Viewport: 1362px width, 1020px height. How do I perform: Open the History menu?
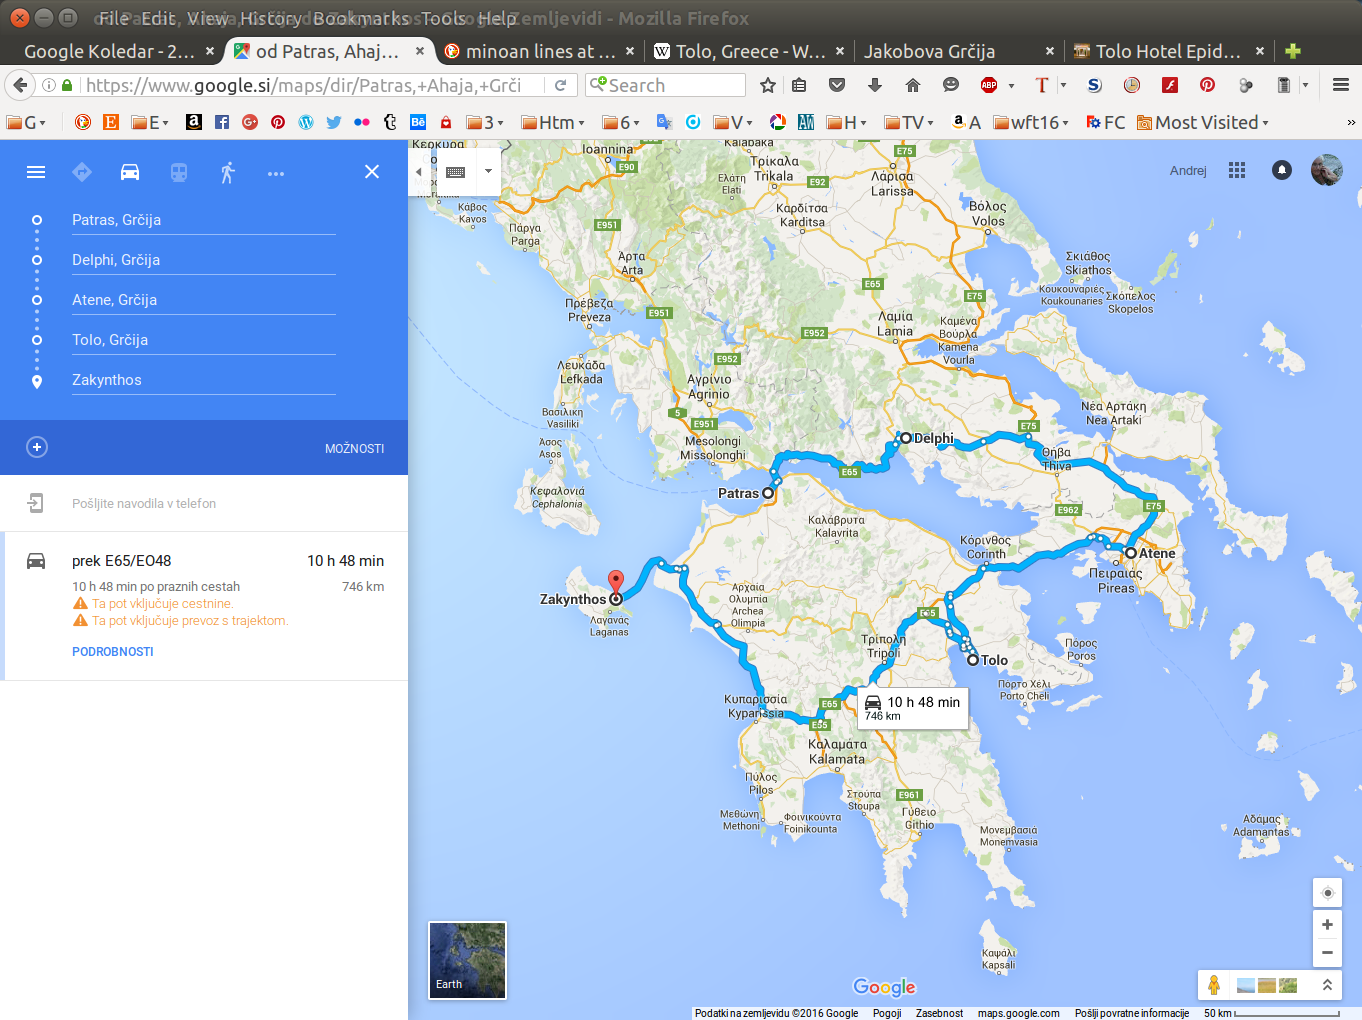[x=270, y=18]
